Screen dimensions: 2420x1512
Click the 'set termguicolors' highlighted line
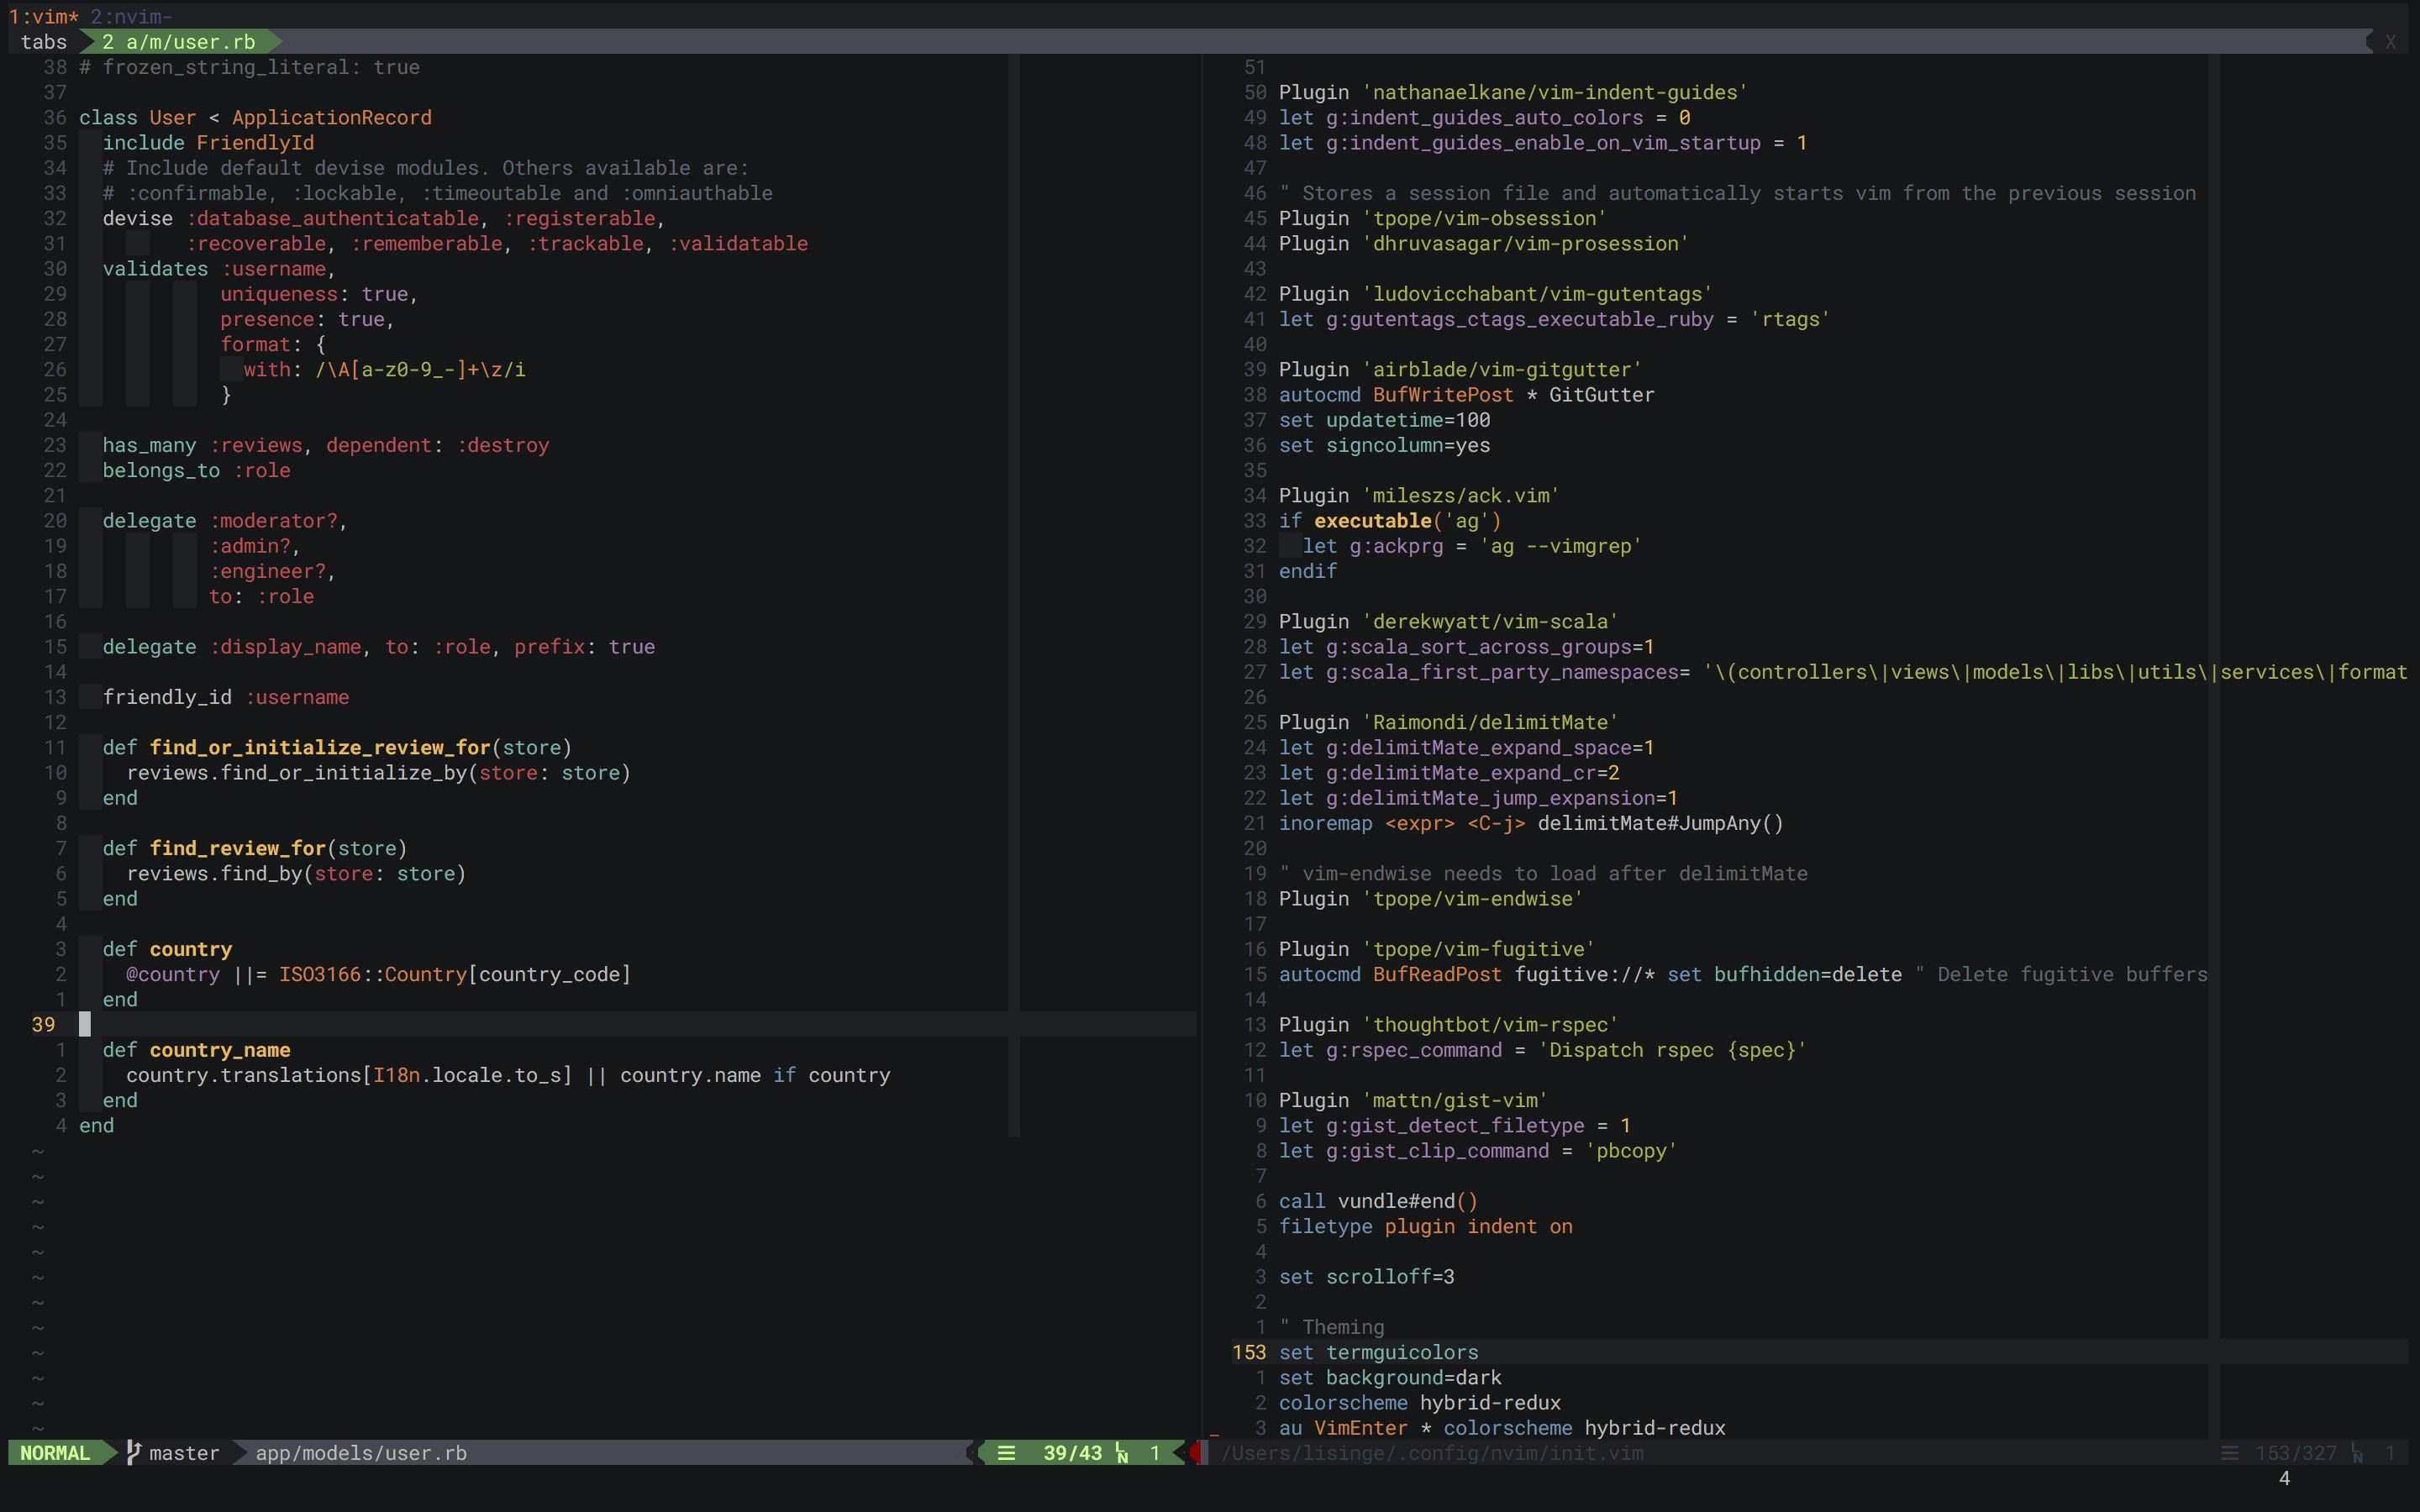1378,1352
